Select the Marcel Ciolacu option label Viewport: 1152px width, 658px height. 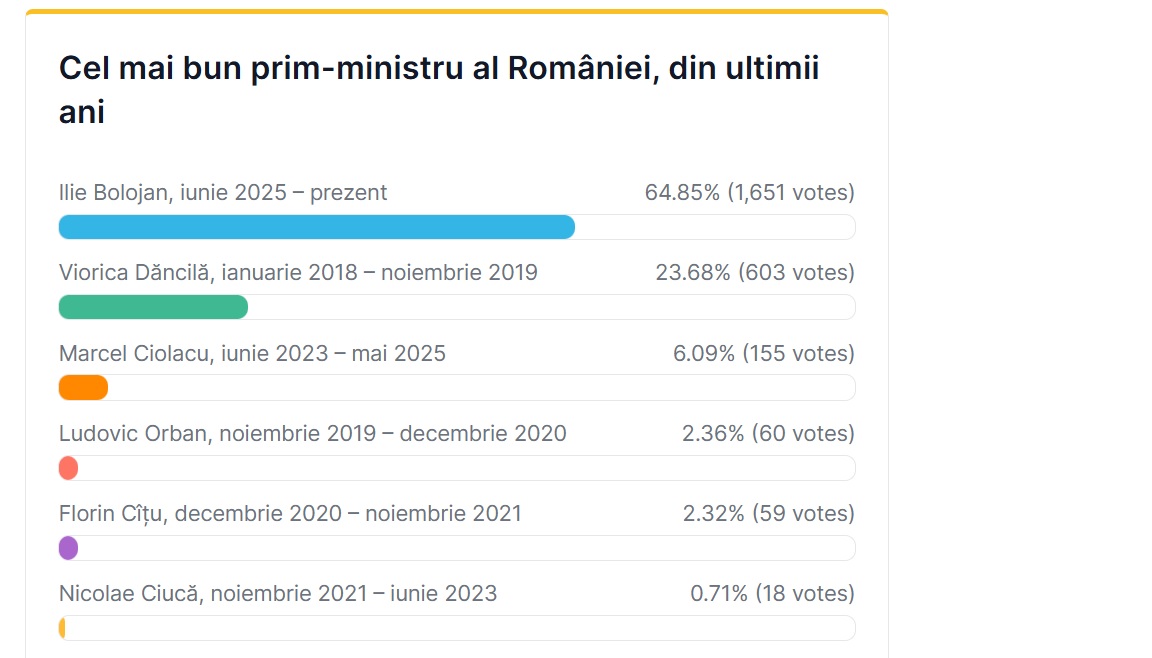[x=252, y=353]
